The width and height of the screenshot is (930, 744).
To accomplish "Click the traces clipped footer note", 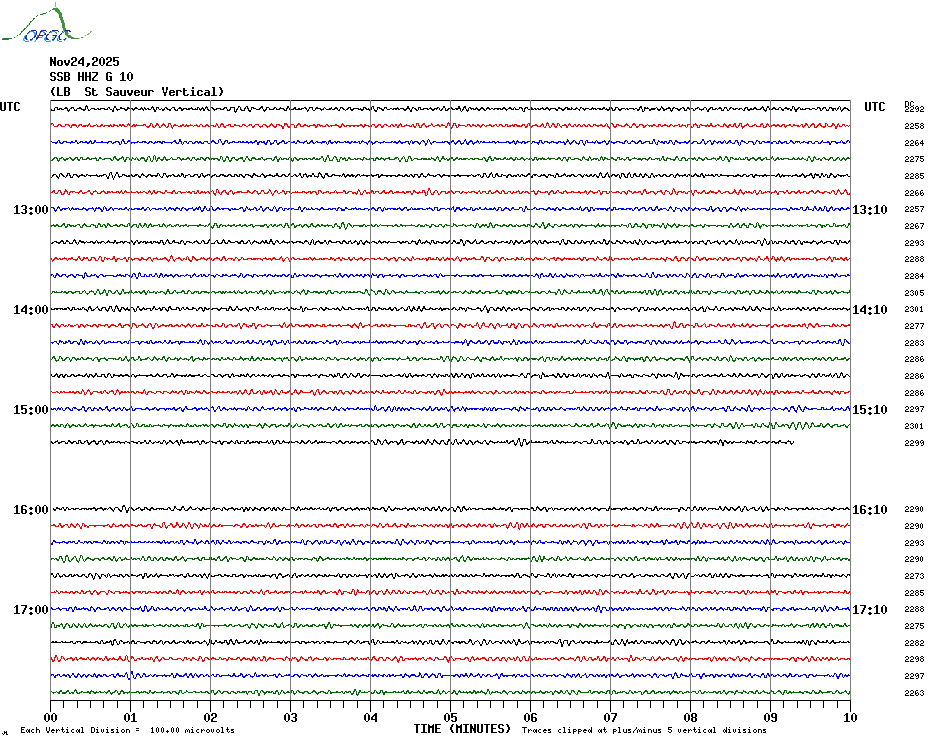I will (644, 730).
